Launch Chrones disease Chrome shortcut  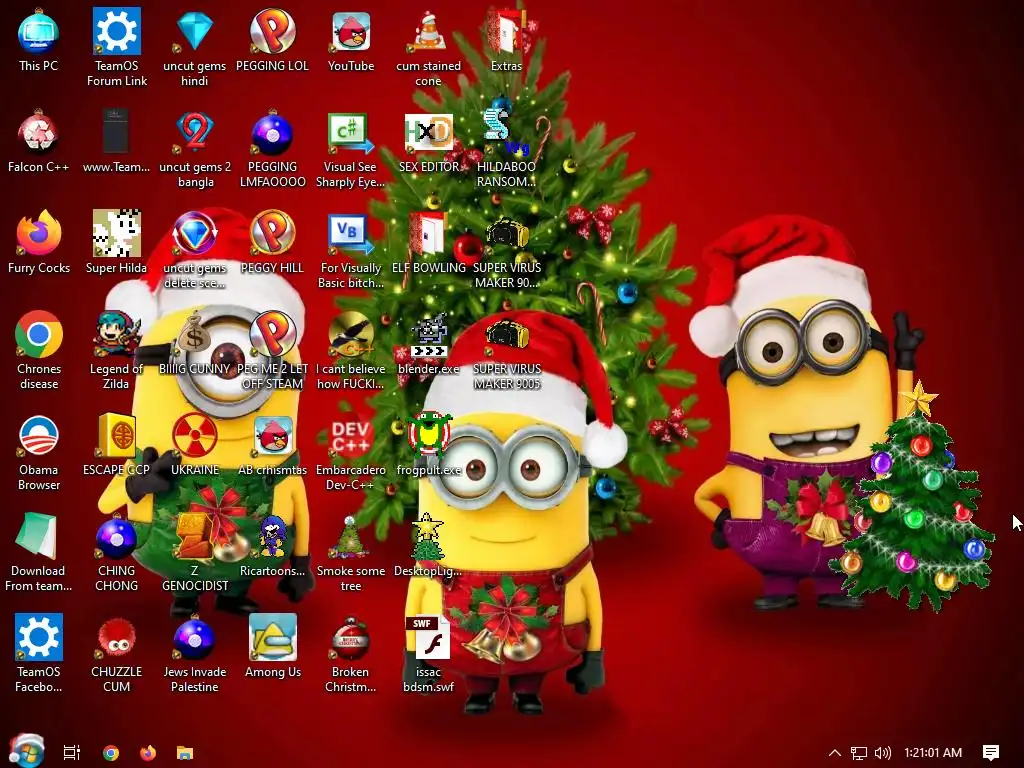(x=38, y=350)
